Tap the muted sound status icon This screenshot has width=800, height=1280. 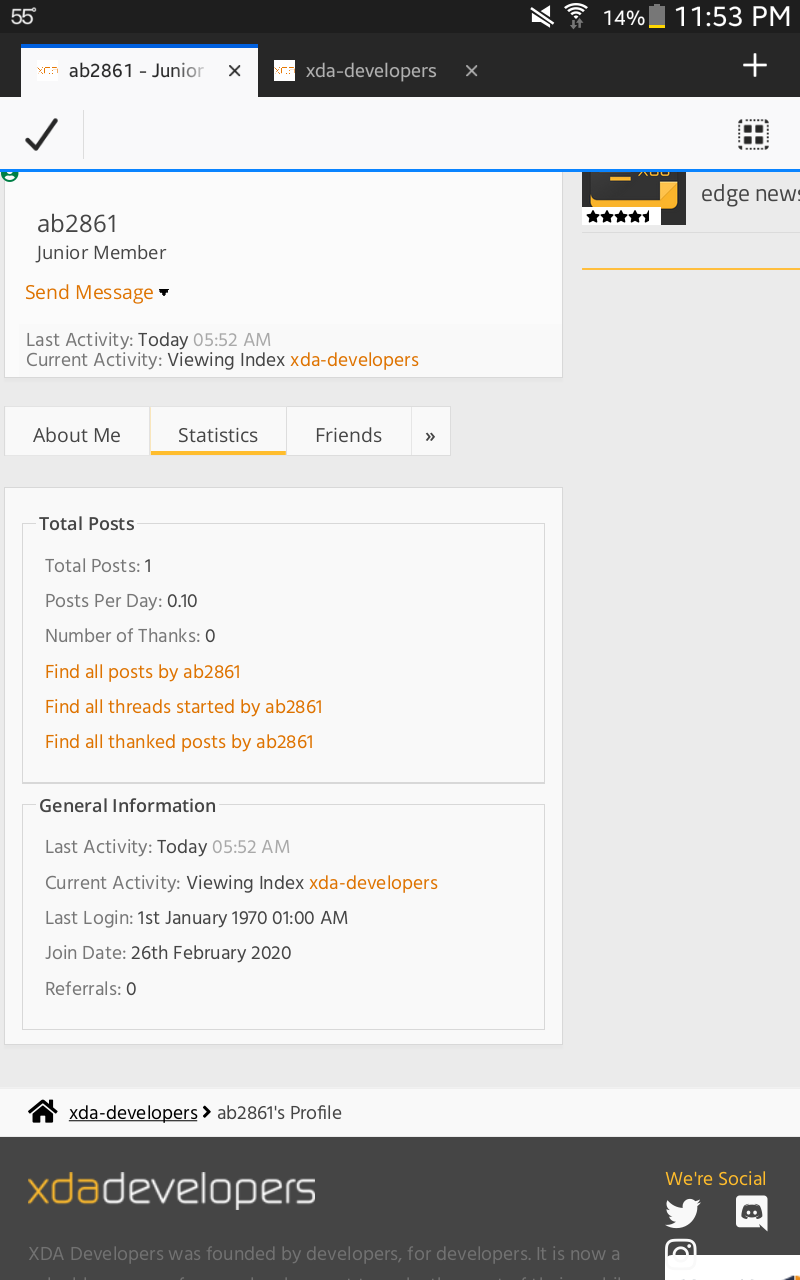tap(541, 16)
